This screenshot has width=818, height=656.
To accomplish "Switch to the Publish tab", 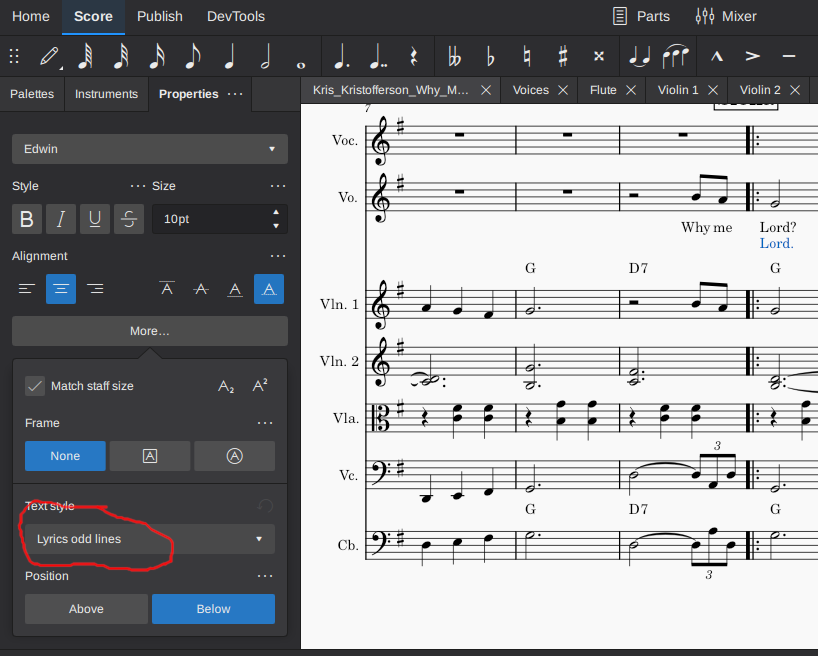I will pos(159,16).
